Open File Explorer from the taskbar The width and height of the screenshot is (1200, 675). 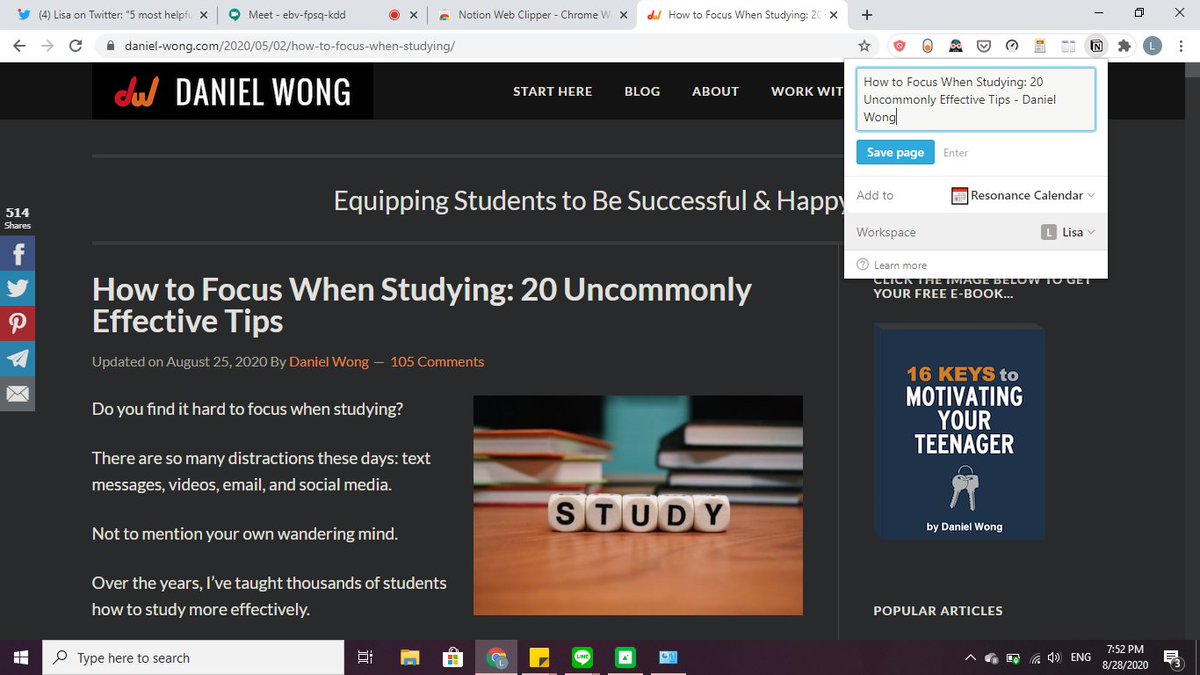pyautogui.click(x=410, y=658)
